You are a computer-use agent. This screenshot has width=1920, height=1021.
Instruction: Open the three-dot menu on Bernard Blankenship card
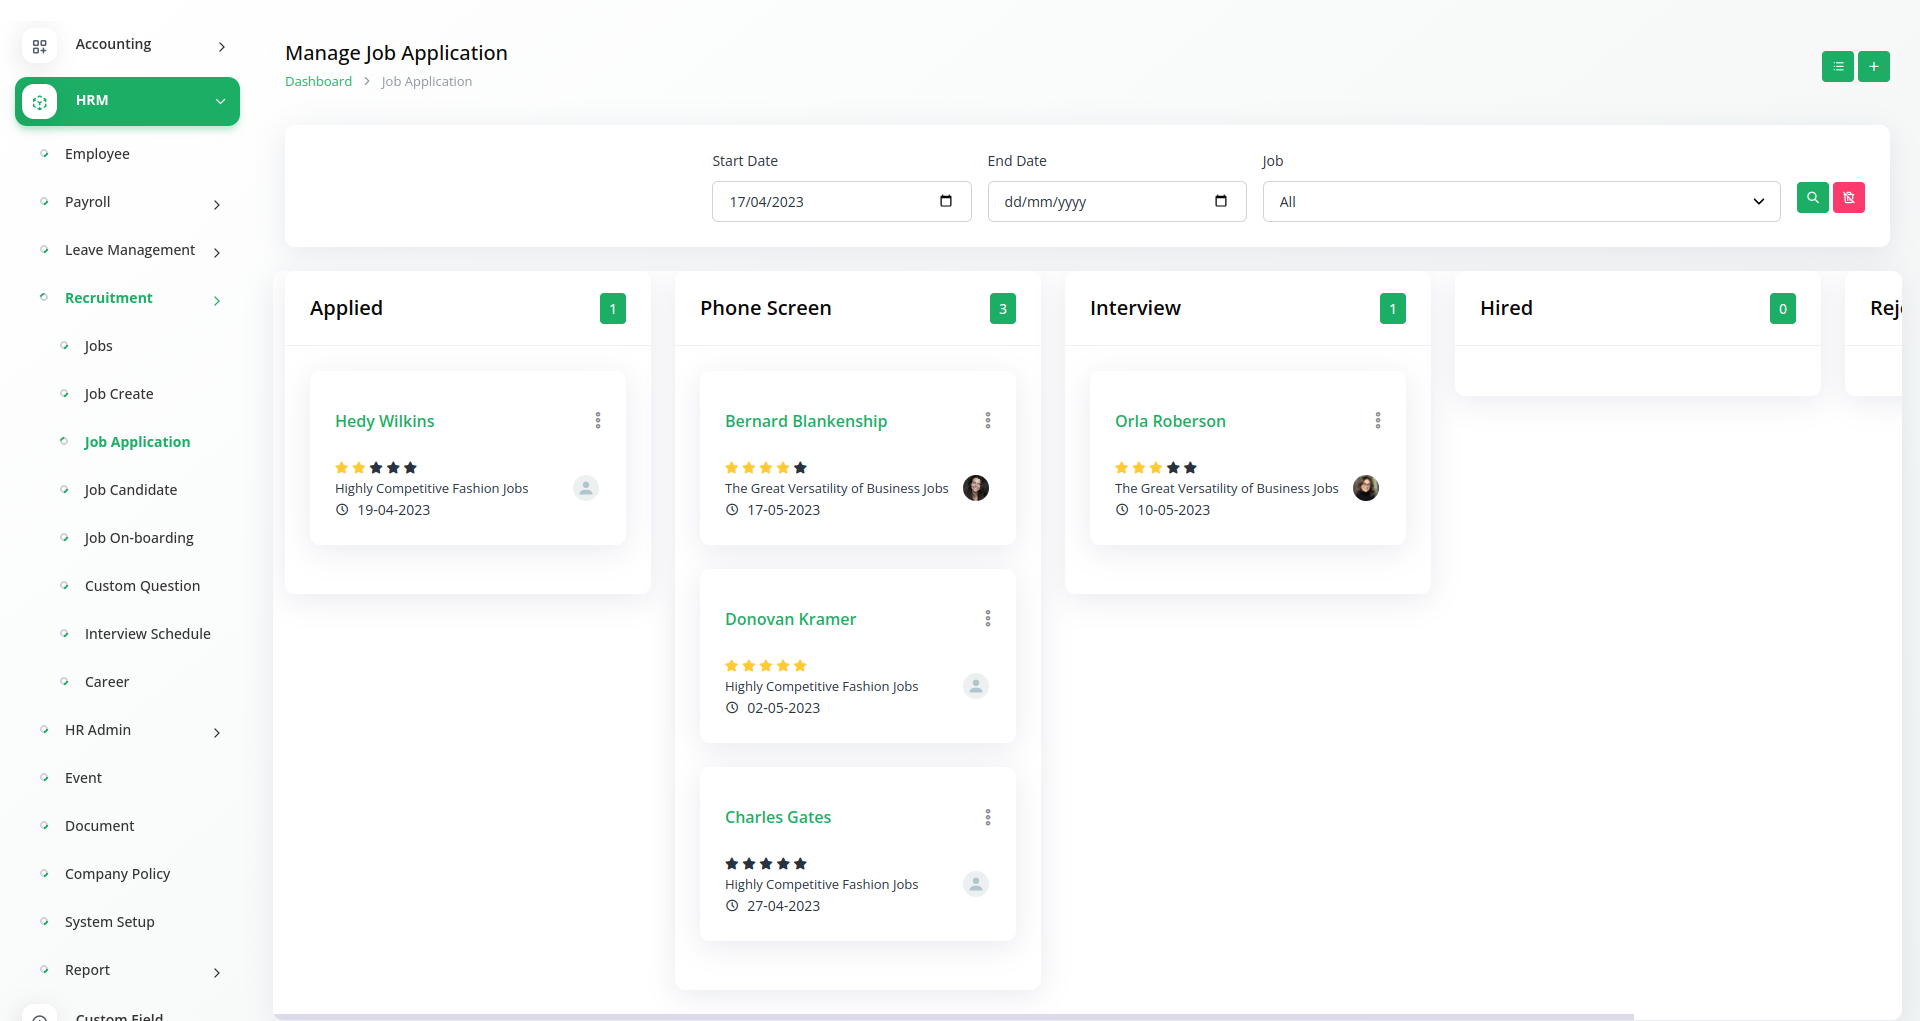point(988,421)
